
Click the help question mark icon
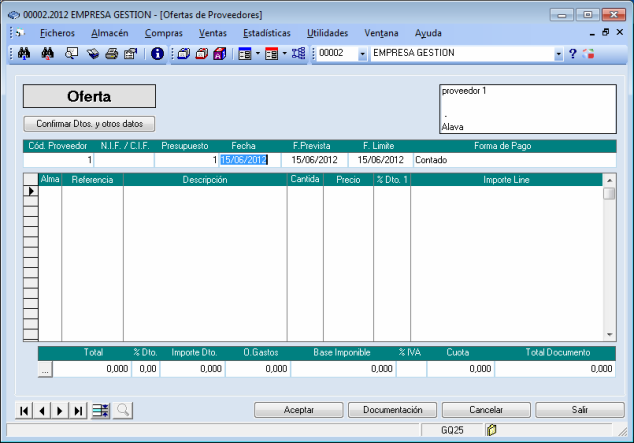pyautogui.click(x=573, y=53)
